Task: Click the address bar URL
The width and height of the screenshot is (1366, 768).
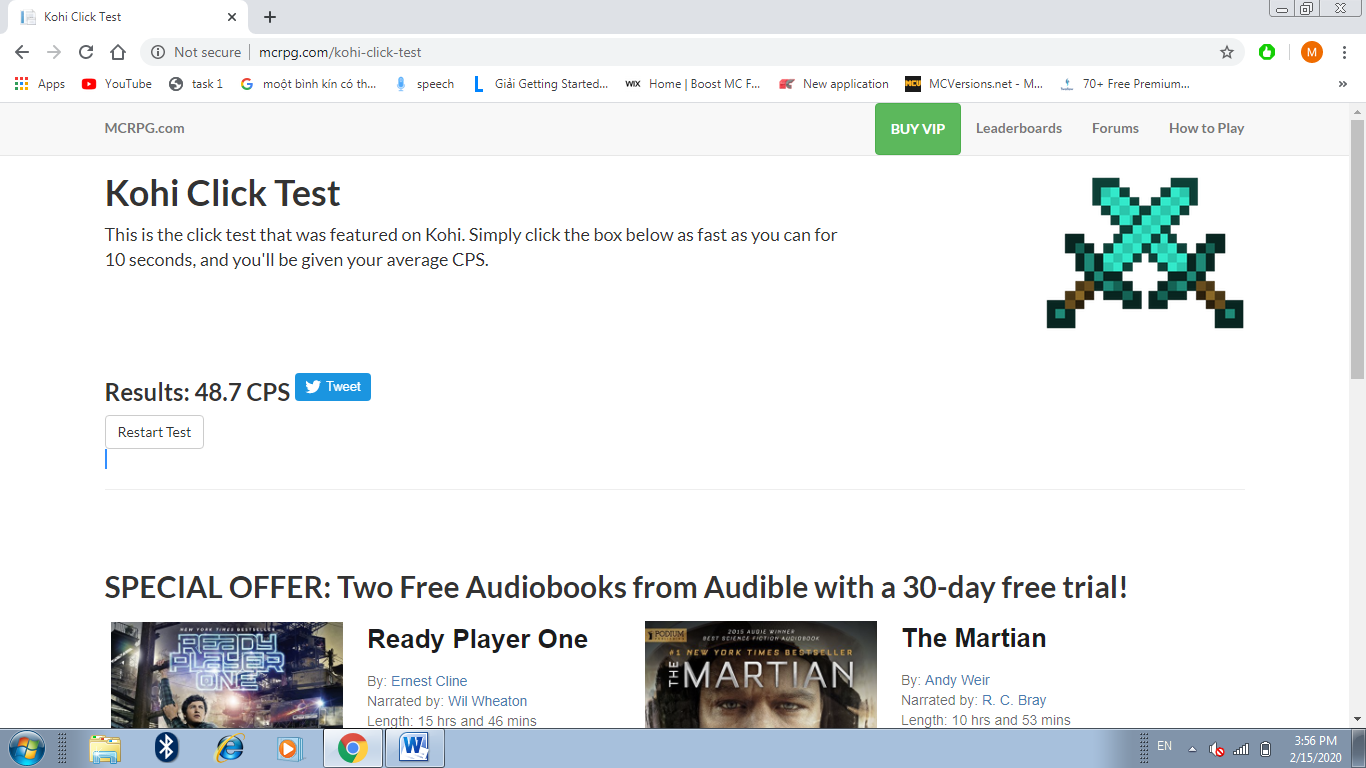Action: (x=340, y=52)
